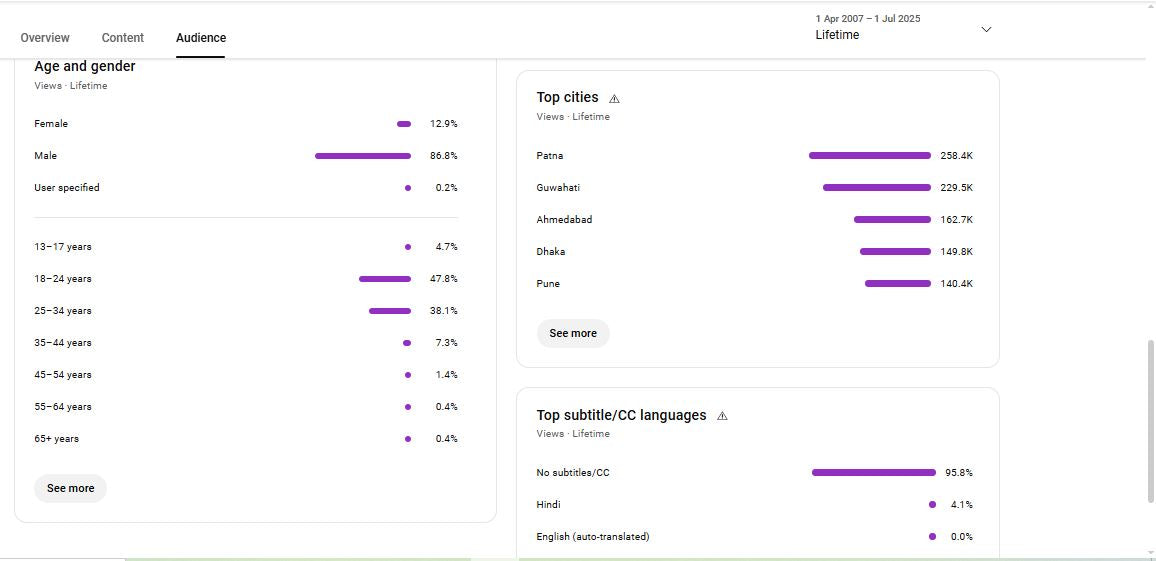Click the Top cities card heading
Screen dimensions: 1156x561
[x=567, y=98]
